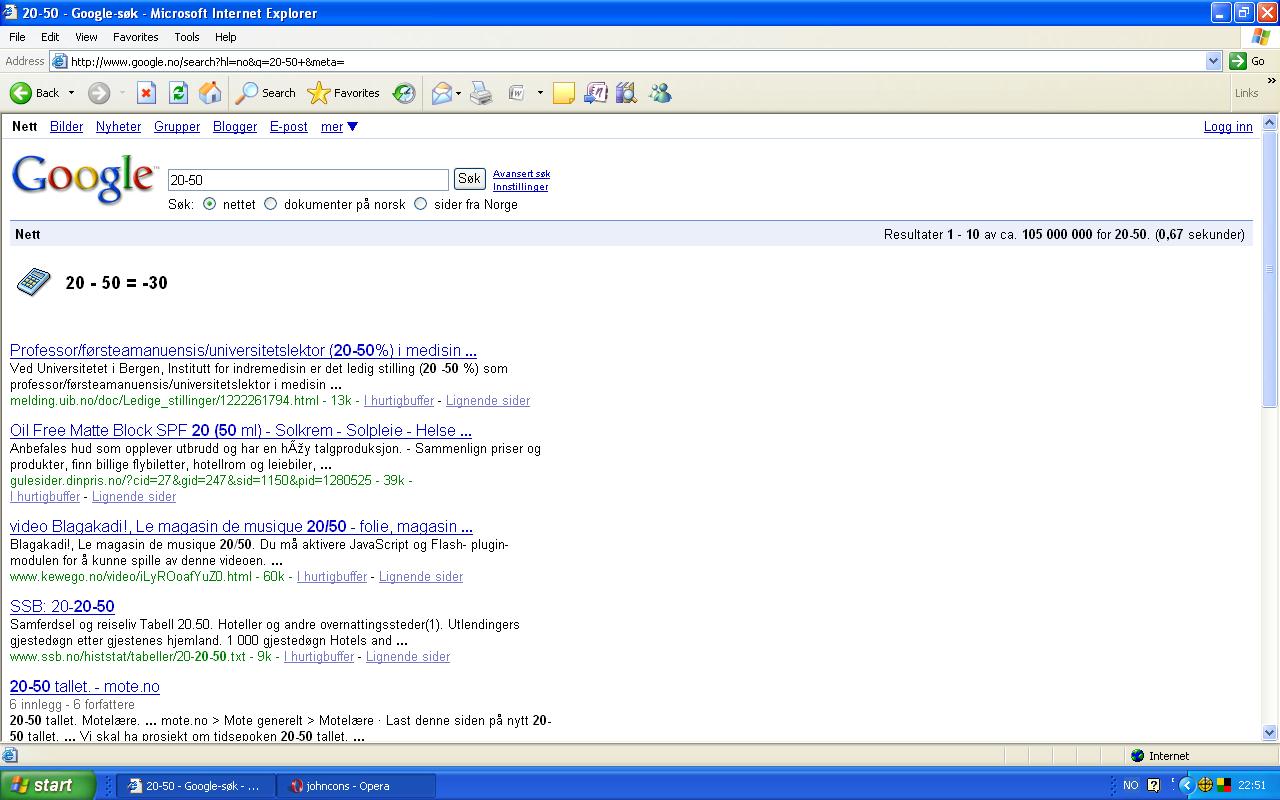Screen dimensions: 1280x800
Task: Select the 'sider fra Norge' radio button
Action: tap(421, 204)
